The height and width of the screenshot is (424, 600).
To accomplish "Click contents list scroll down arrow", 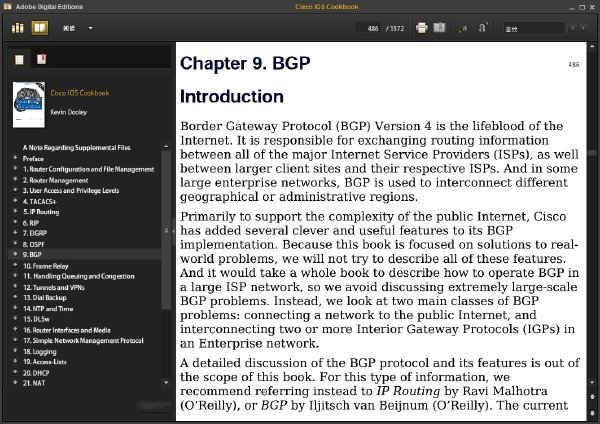I will point(166,382).
